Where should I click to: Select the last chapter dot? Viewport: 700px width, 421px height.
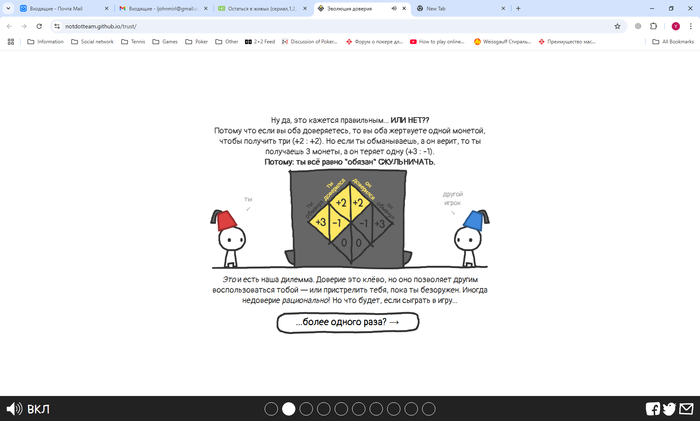(x=429, y=408)
